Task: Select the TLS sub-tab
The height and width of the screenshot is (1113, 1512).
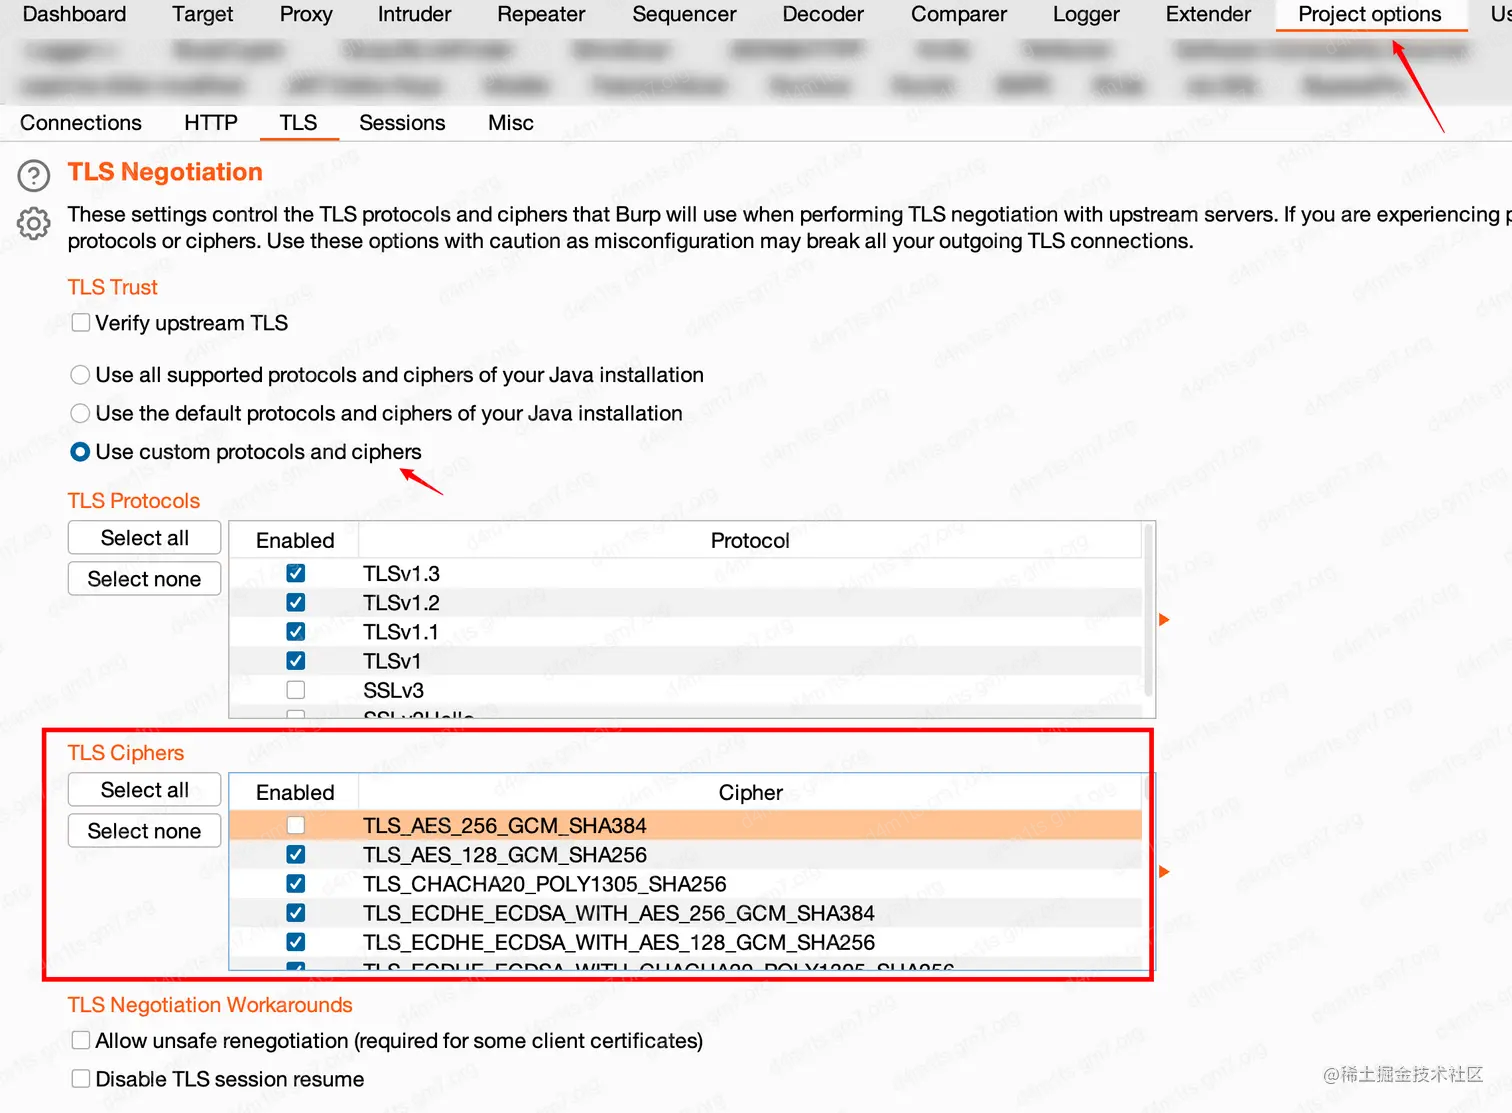Action: [x=298, y=123]
